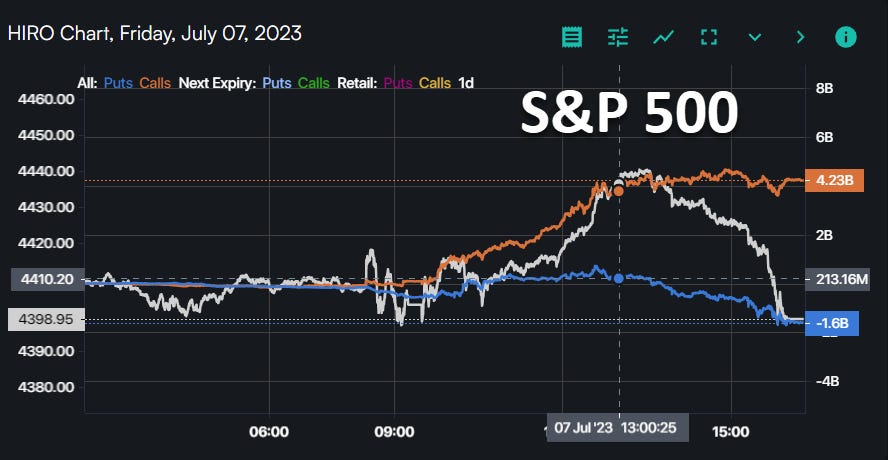Click the 4410.20 price label on the left axis
Screen dimensions: 888x460
[x=41, y=279]
